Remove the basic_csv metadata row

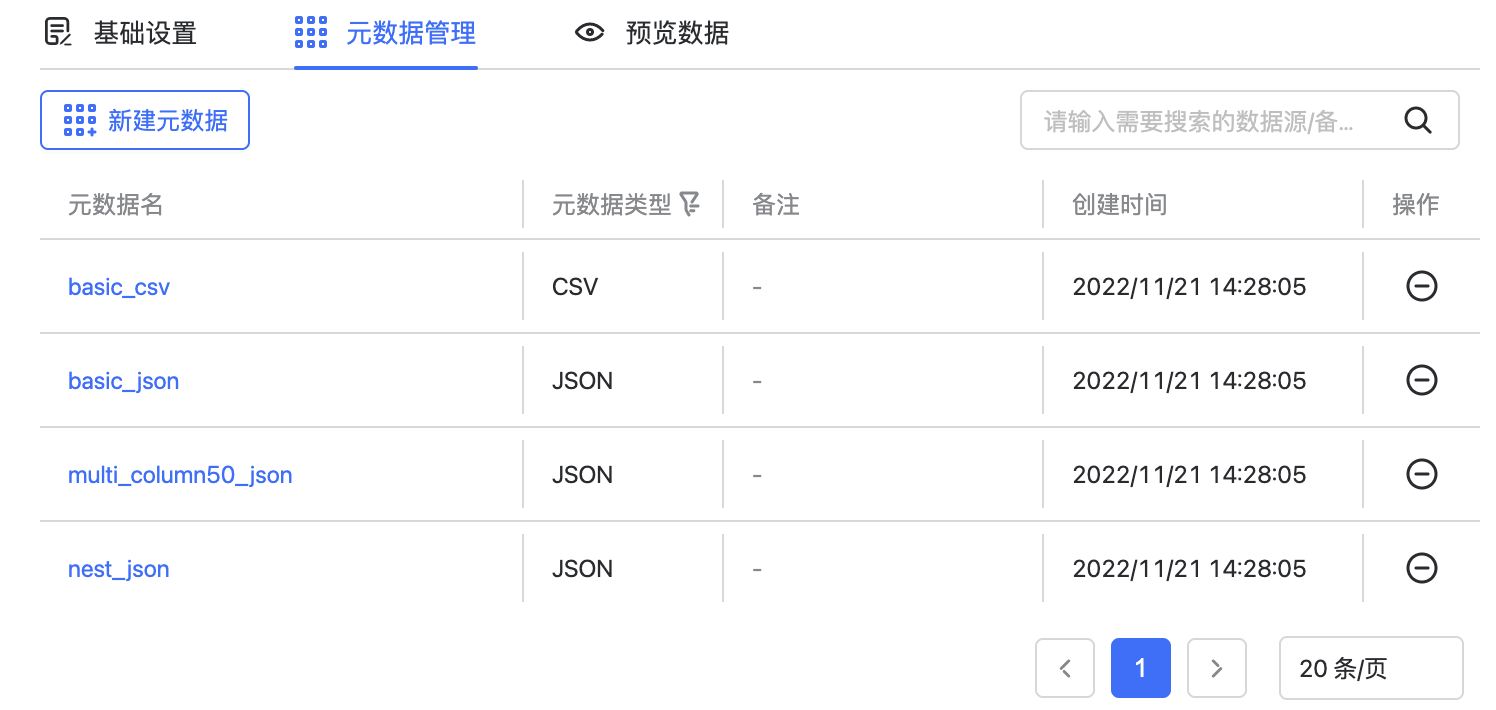click(x=1421, y=287)
